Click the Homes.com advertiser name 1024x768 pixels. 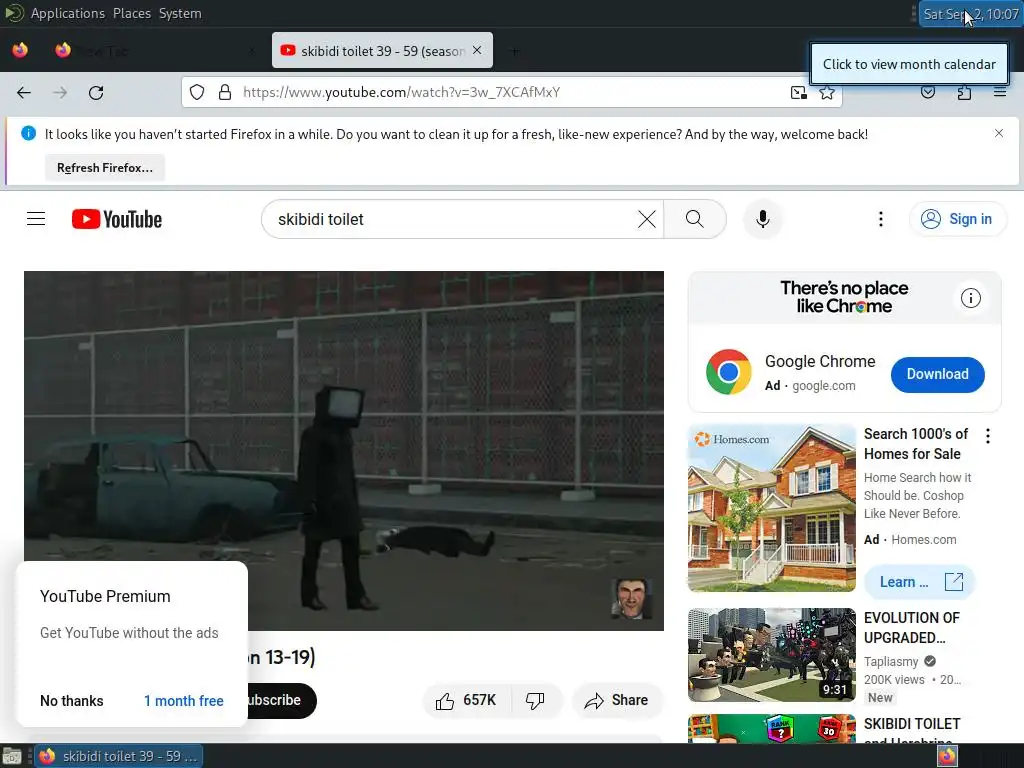pyautogui.click(x=923, y=539)
